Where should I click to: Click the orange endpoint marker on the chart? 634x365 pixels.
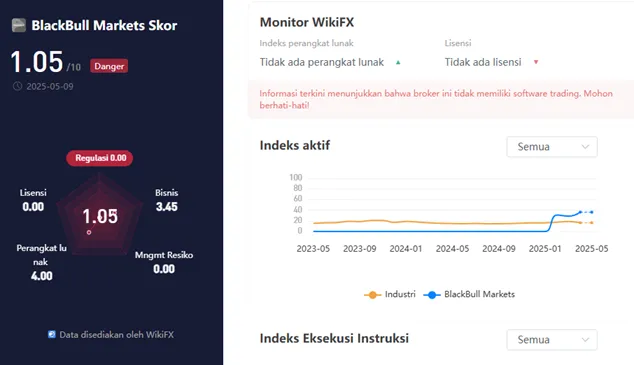click(592, 223)
